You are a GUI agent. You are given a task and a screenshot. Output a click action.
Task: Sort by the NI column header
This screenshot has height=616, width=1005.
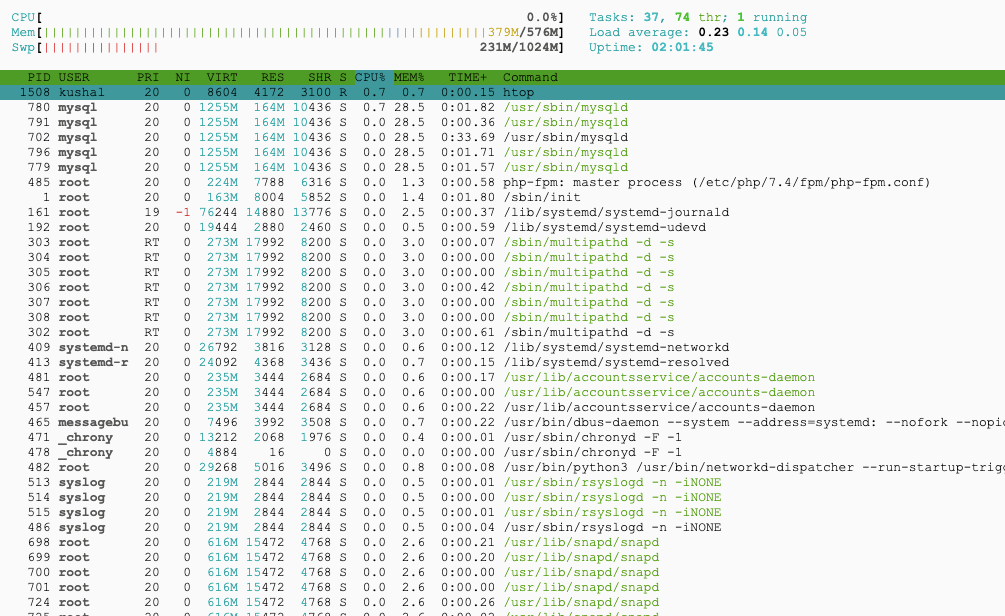[183, 77]
